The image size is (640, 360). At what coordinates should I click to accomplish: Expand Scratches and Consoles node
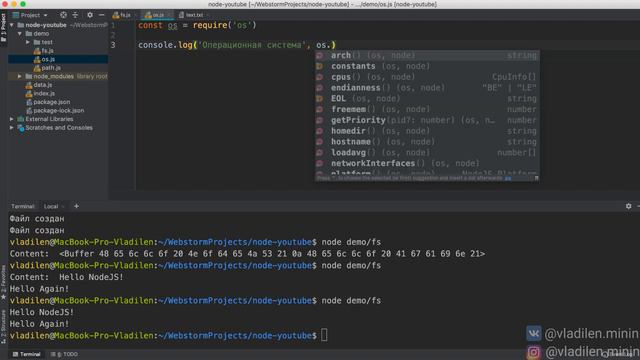coord(12,128)
